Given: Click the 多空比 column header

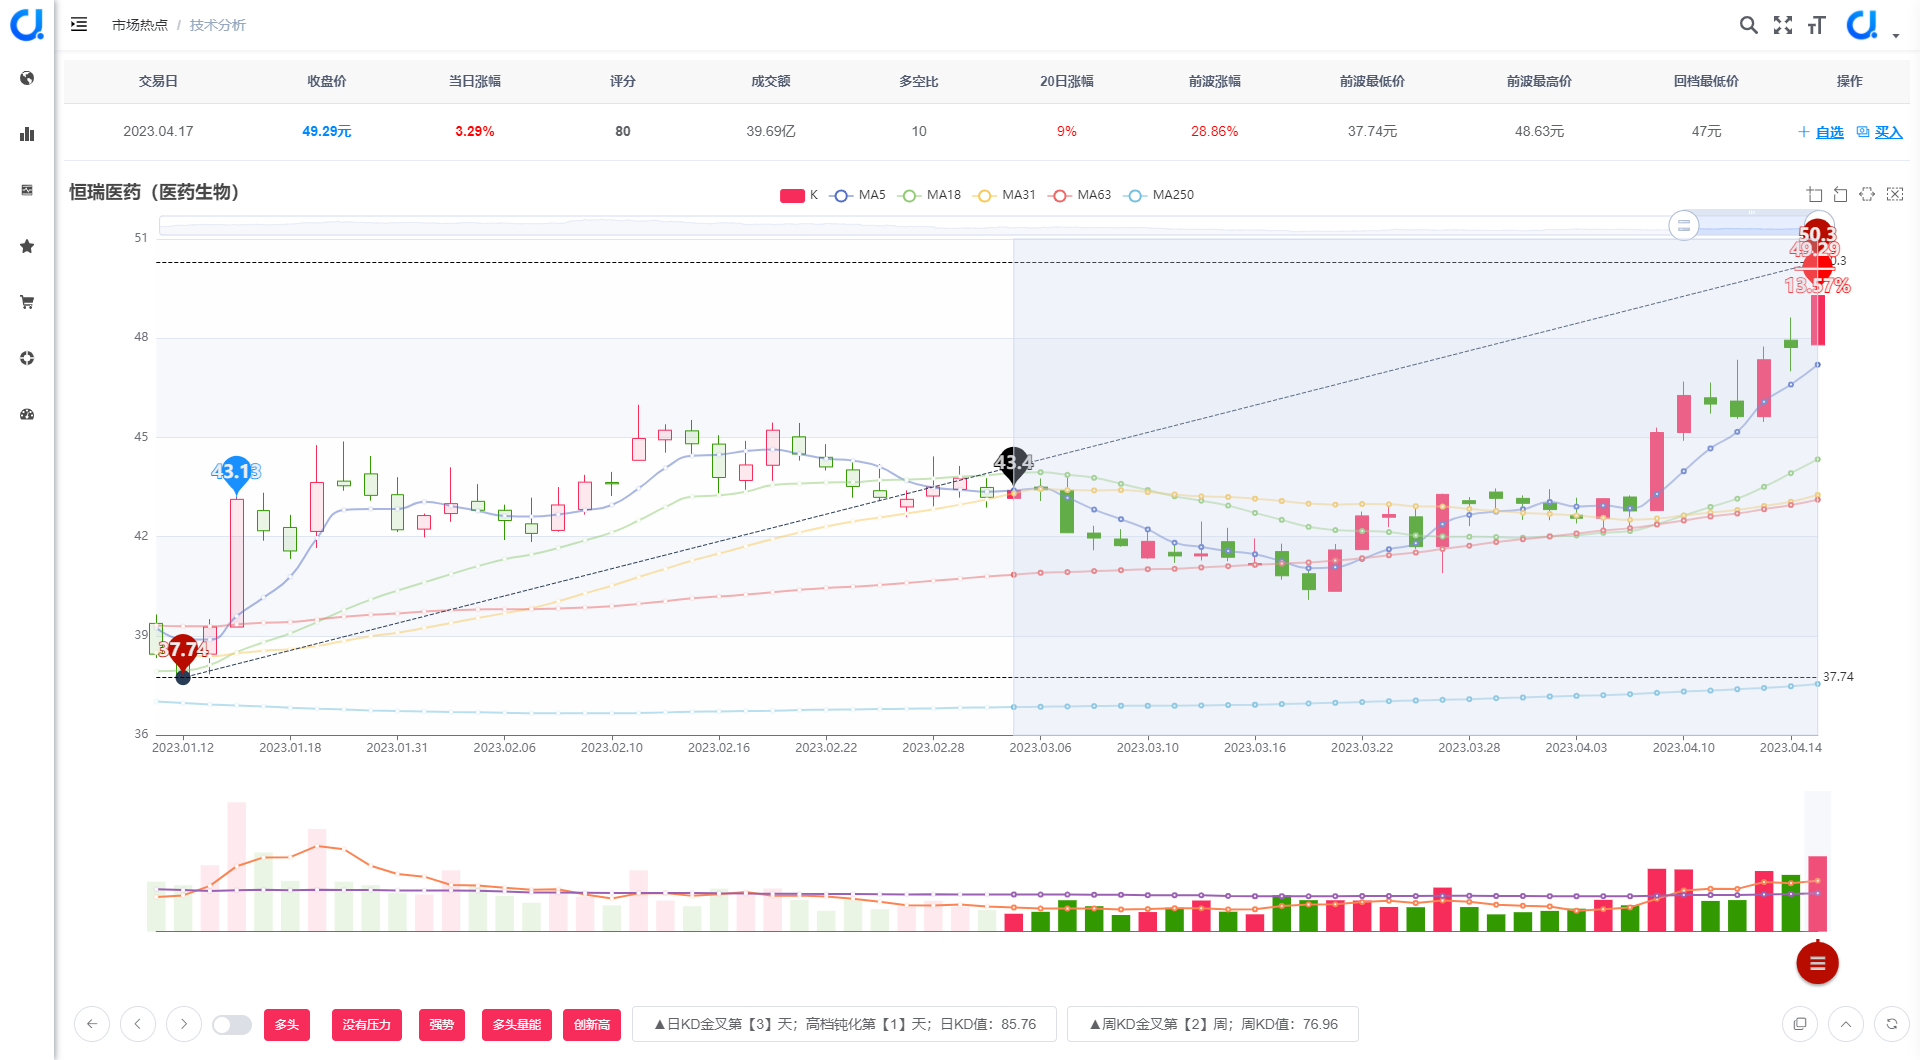Looking at the screenshot, I should coord(919,81).
